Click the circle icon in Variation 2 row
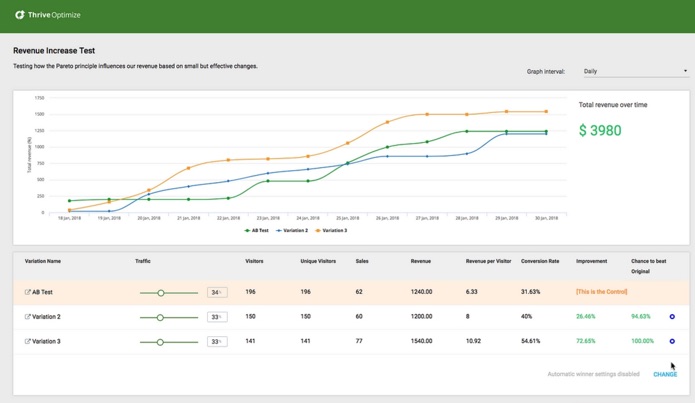This screenshot has height=403, width=695. click(x=672, y=317)
